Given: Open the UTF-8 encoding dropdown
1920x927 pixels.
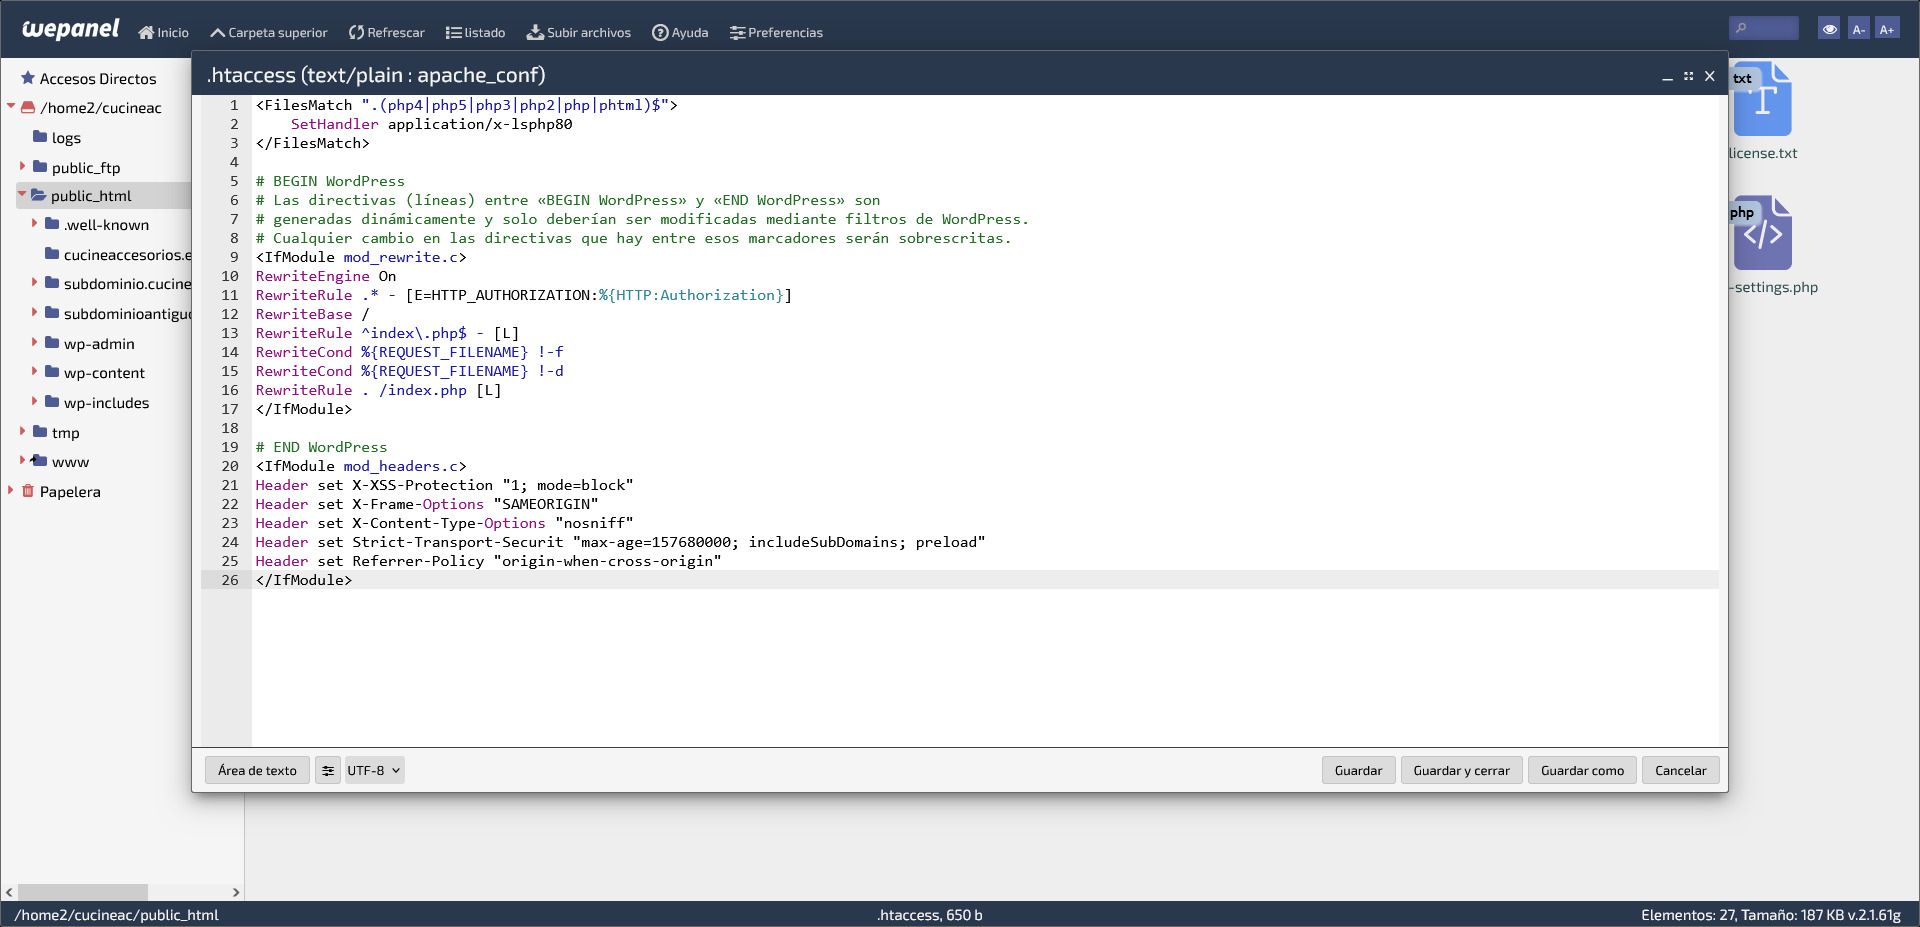Looking at the screenshot, I should click(x=374, y=770).
